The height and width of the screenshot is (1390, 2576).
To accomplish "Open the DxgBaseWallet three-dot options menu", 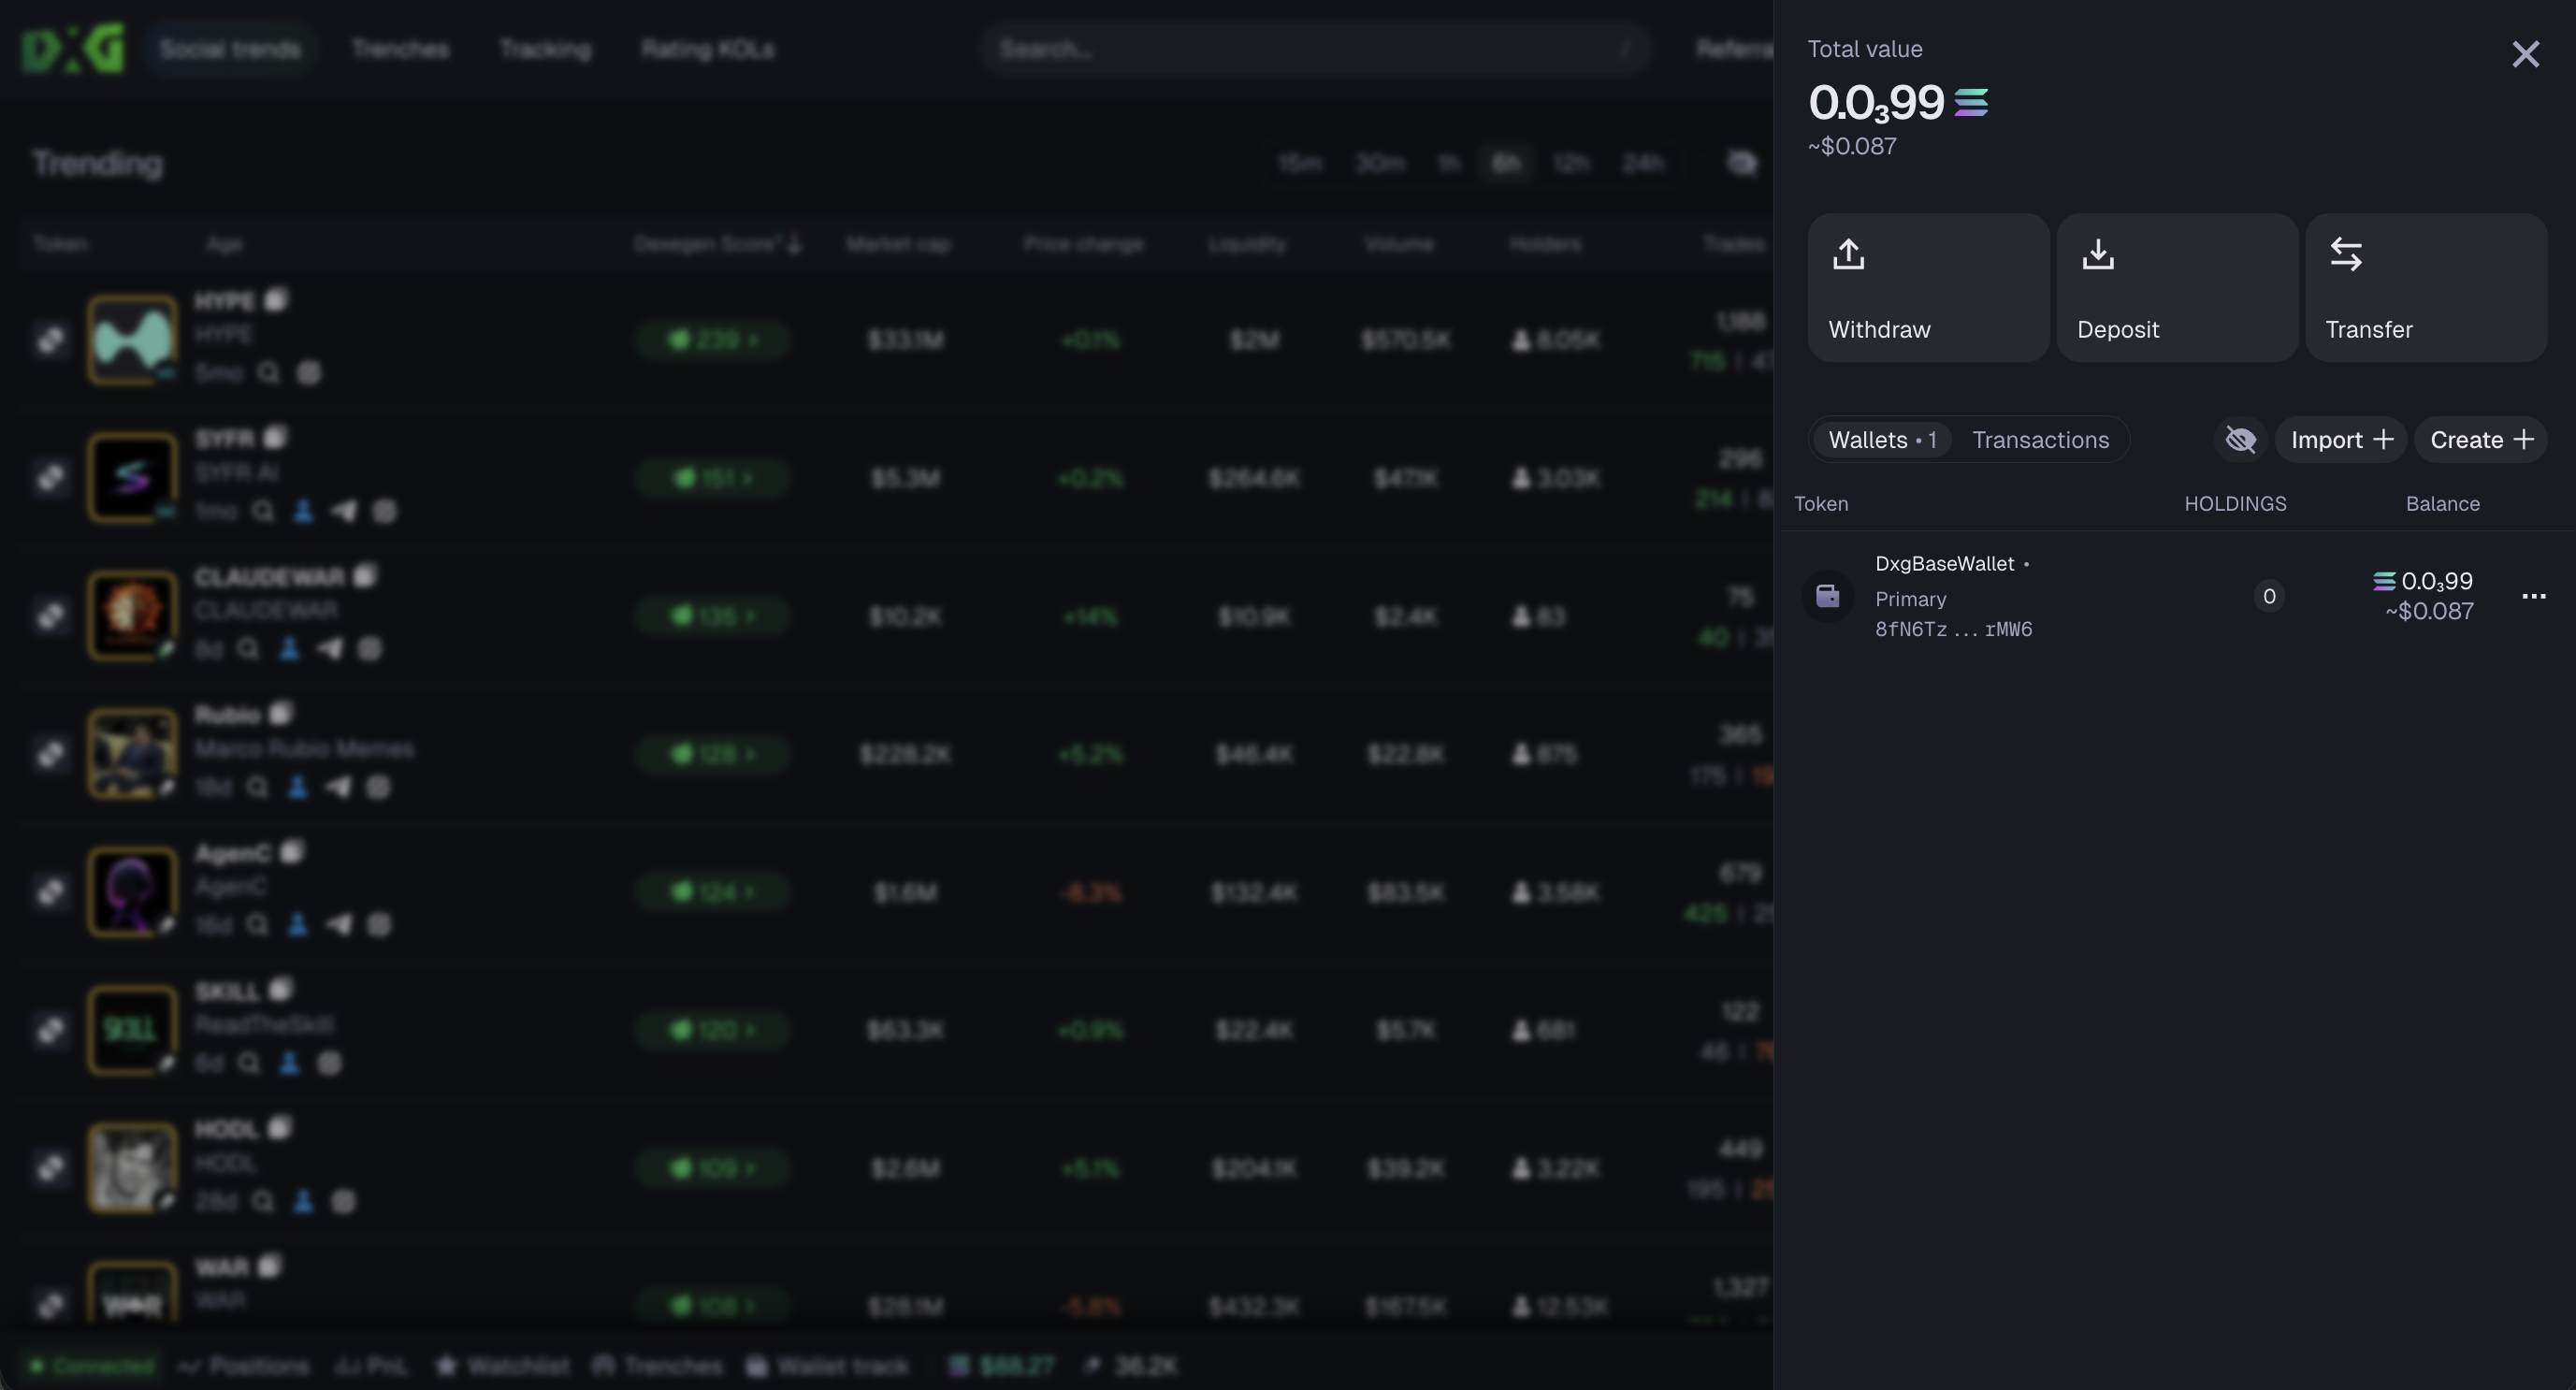I will [2533, 596].
